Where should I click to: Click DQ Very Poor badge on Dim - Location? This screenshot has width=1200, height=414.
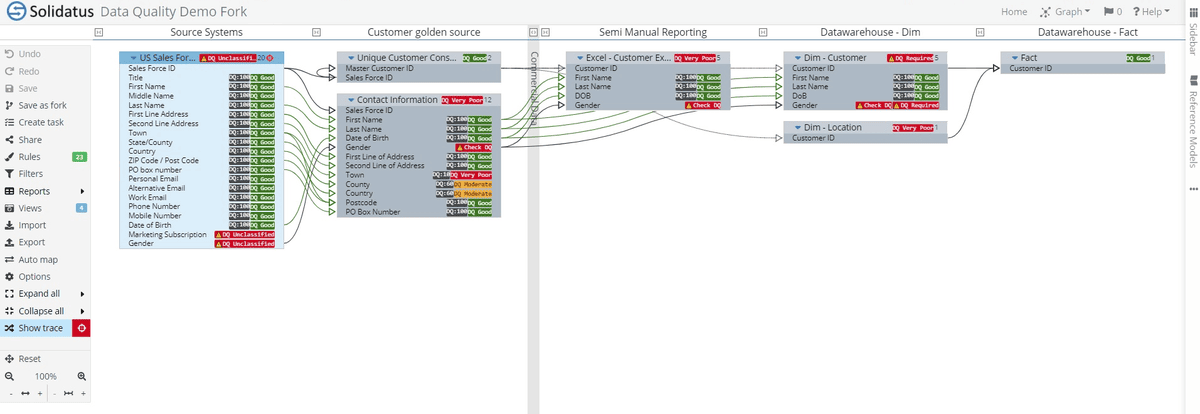coord(912,128)
